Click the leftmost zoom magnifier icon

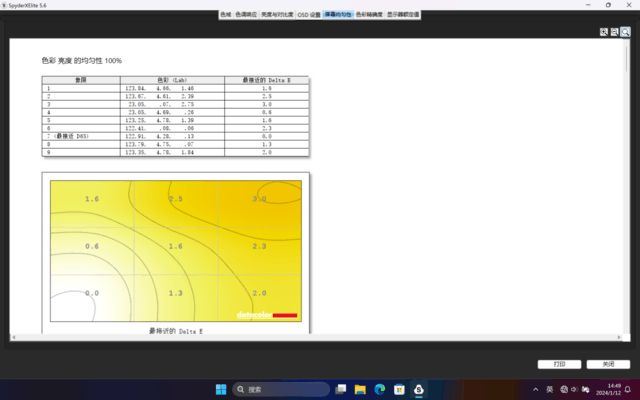click(604, 32)
